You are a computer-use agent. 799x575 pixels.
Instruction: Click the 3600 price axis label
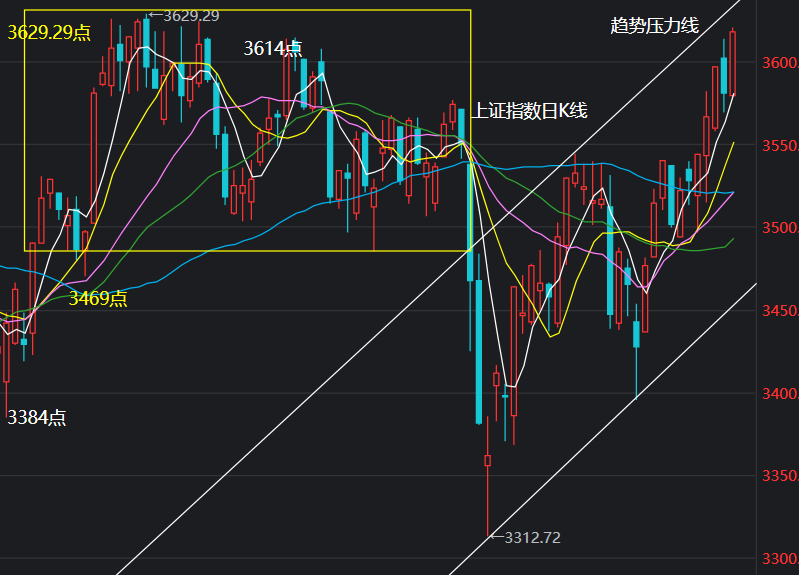(x=780, y=63)
